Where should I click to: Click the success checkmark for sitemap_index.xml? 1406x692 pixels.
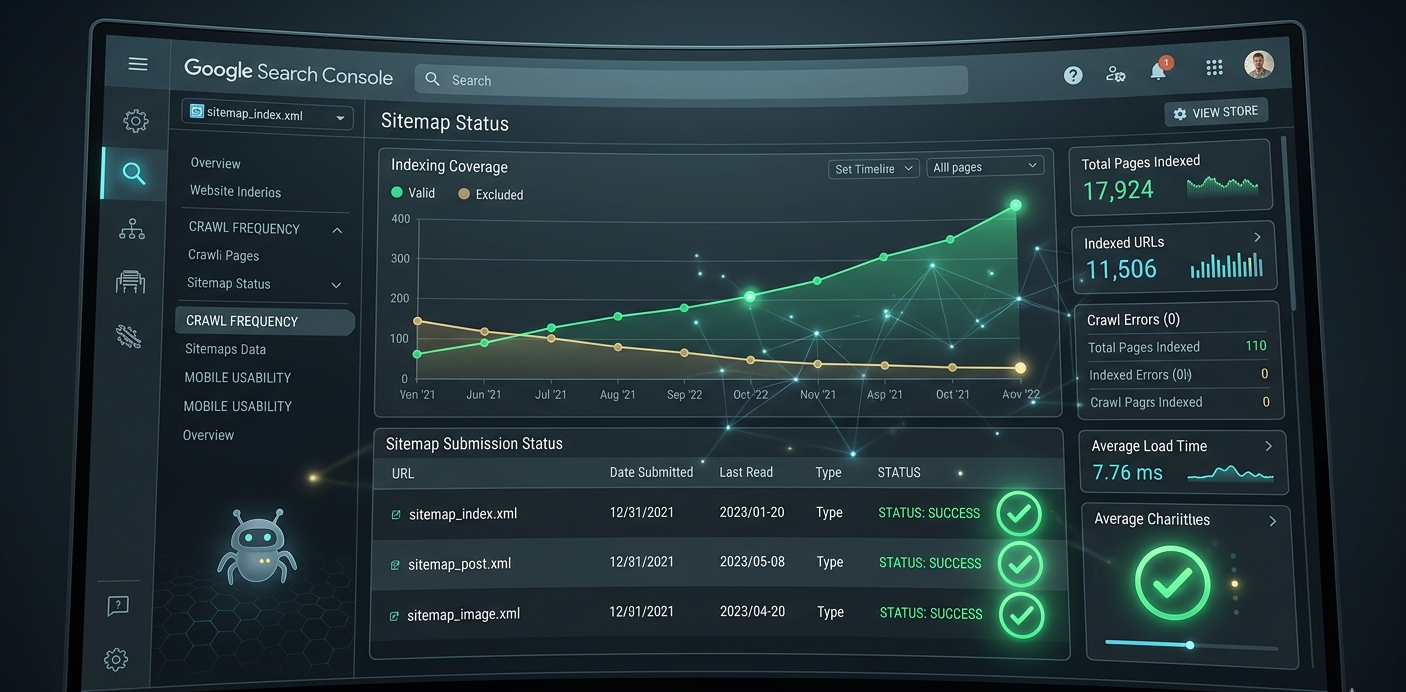pos(1019,514)
